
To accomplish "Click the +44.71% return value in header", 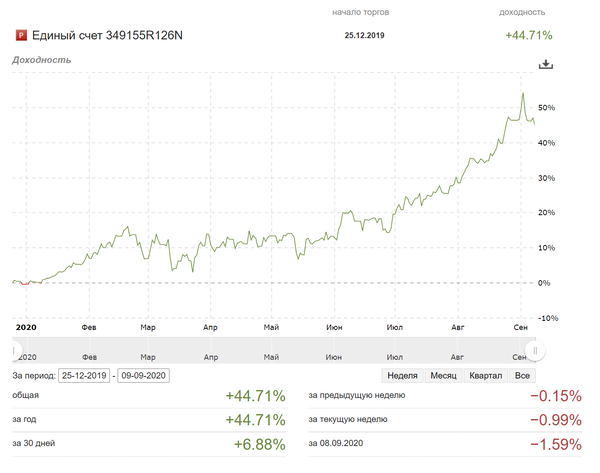I will click(x=529, y=36).
